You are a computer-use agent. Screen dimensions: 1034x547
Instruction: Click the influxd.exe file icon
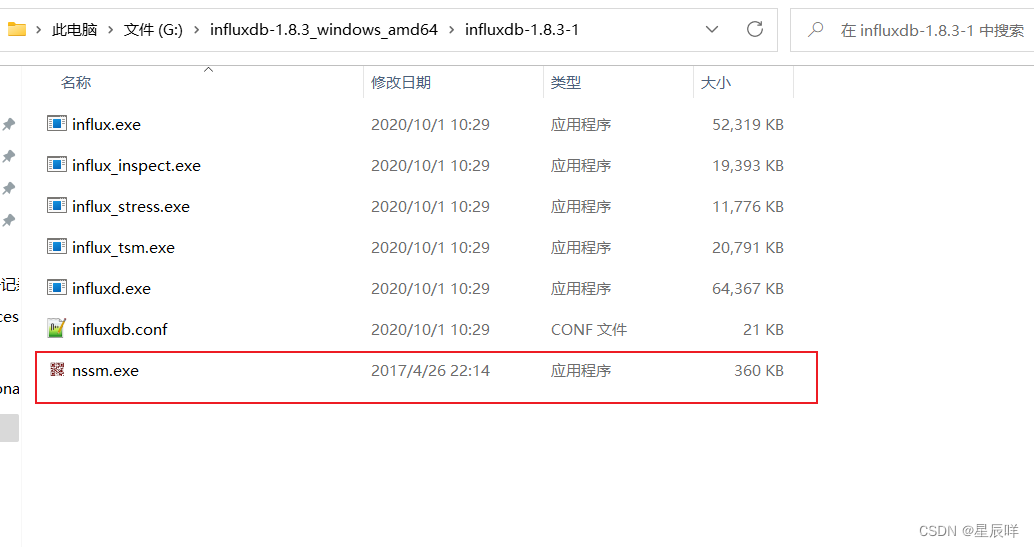click(x=57, y=287)
